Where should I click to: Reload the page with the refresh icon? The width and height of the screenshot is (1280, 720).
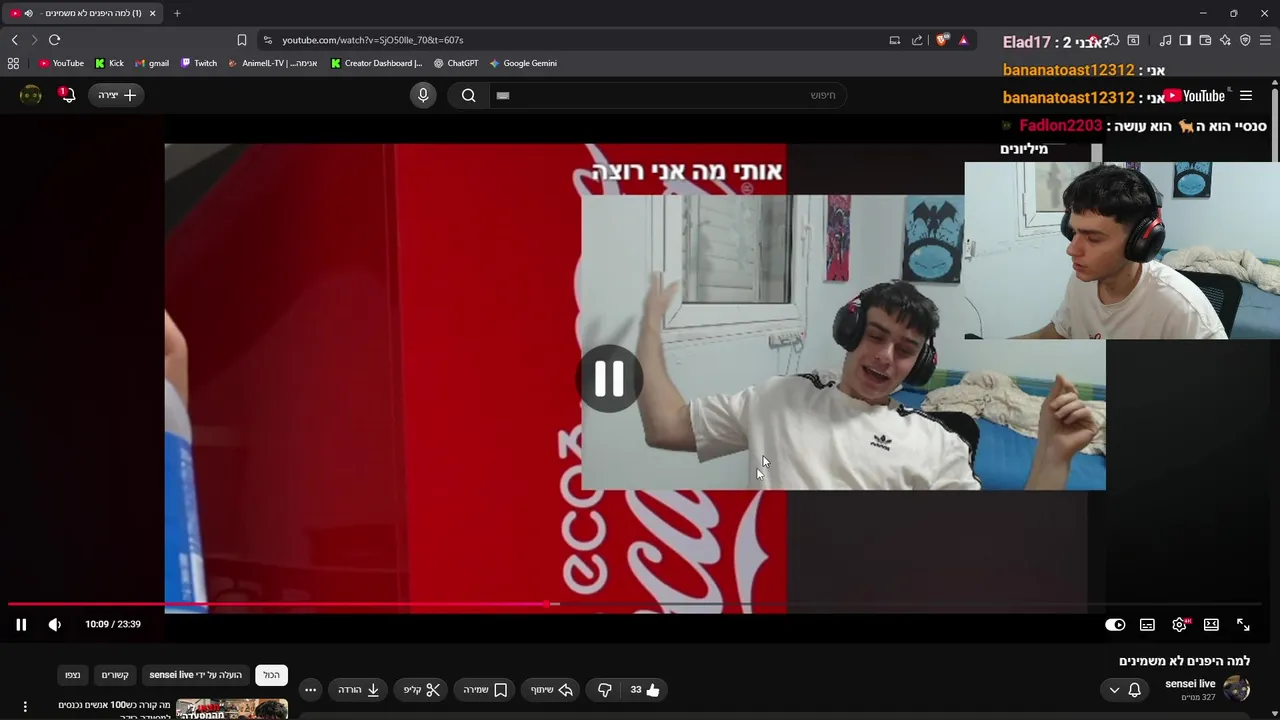tap(54, 40)
